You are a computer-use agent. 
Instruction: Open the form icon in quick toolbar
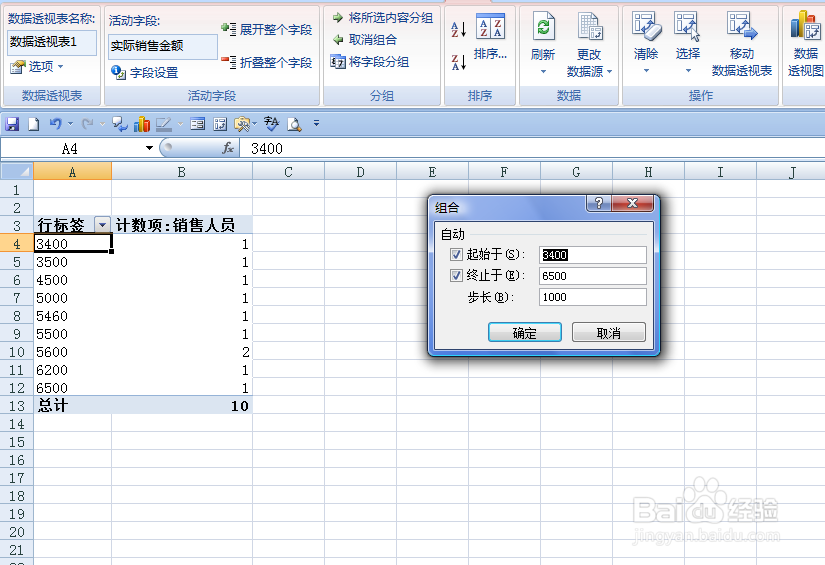(198, 124)
